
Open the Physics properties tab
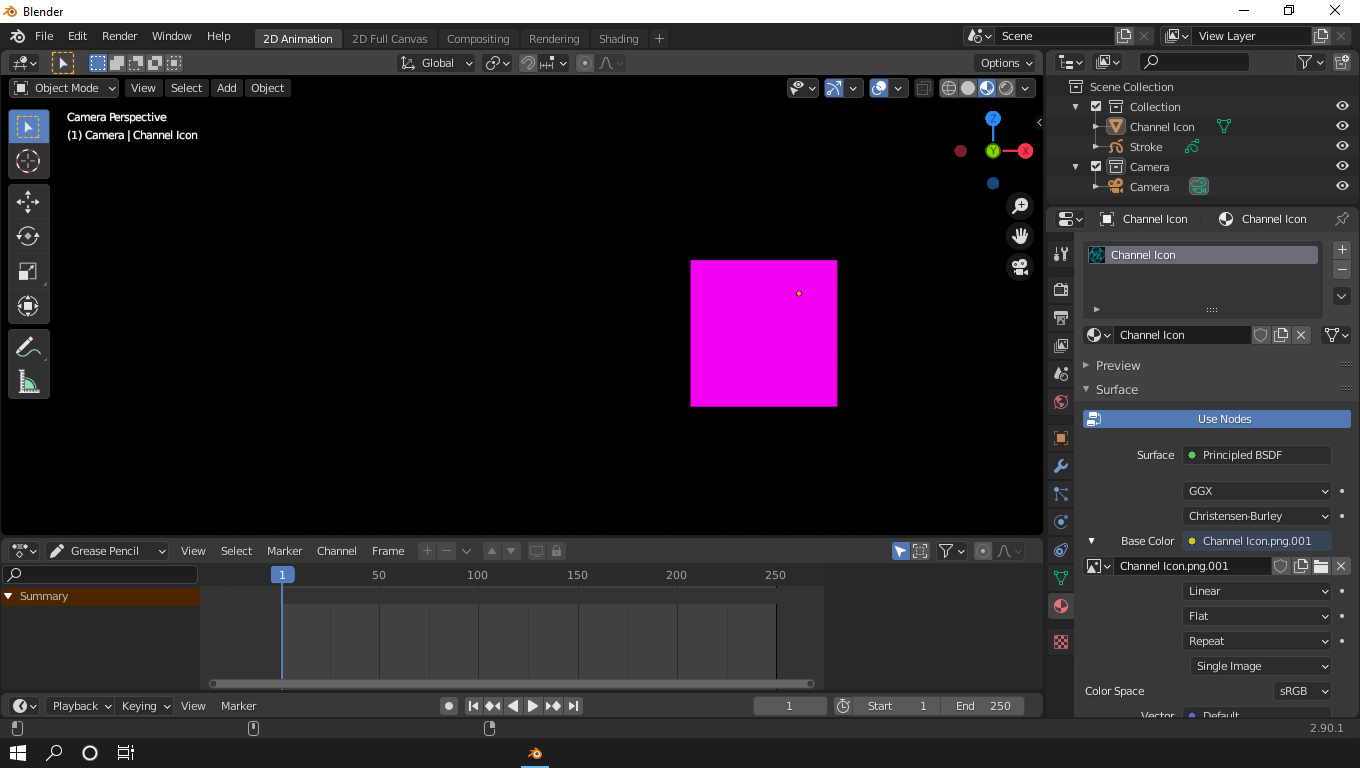pyautogui.click(x=1061, y=522)
